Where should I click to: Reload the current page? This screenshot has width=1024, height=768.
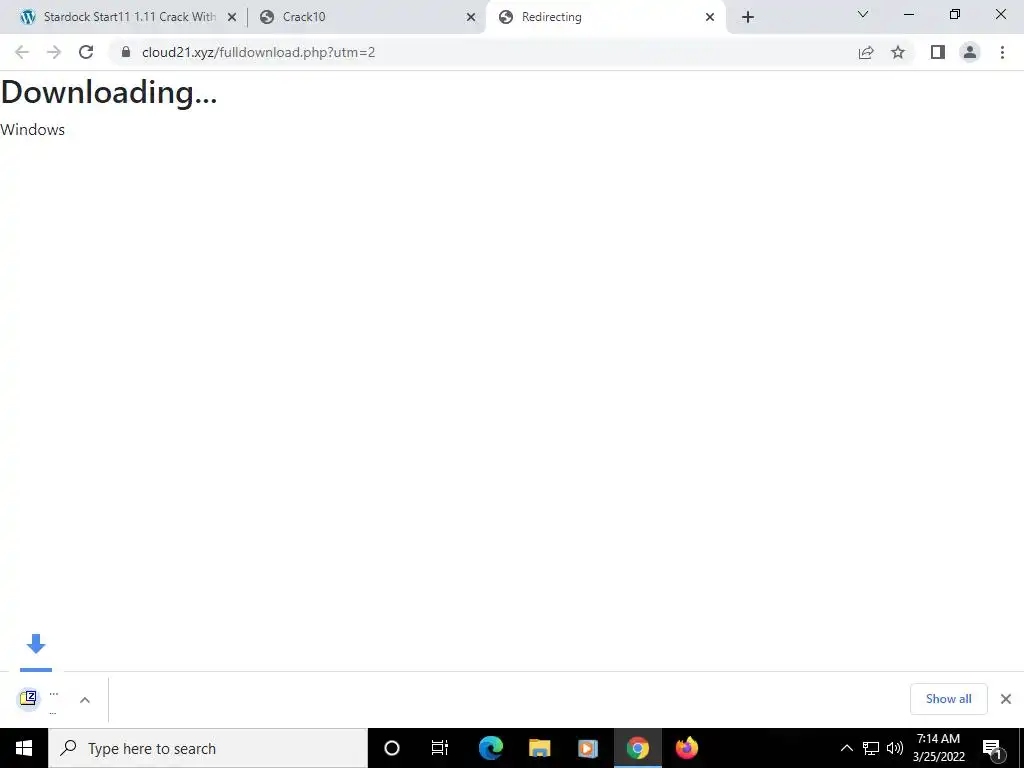tap(86, 52)
